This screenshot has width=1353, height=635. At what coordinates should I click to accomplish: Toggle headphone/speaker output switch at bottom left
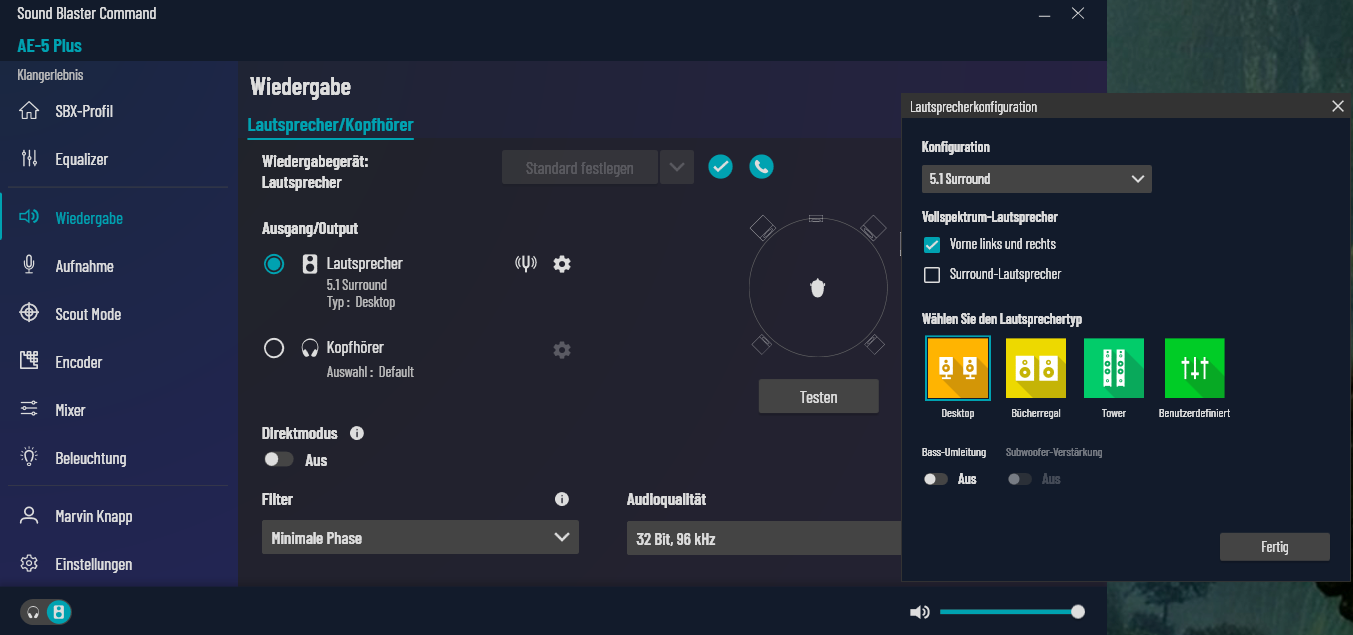[46, 612]
